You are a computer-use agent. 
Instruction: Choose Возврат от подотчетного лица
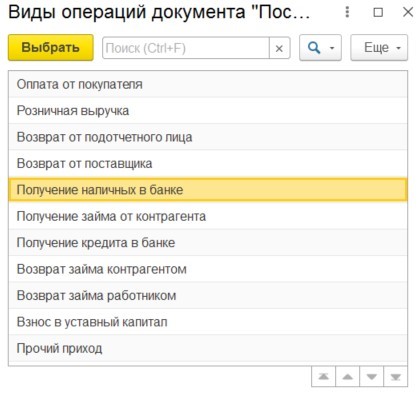(208, 137)
